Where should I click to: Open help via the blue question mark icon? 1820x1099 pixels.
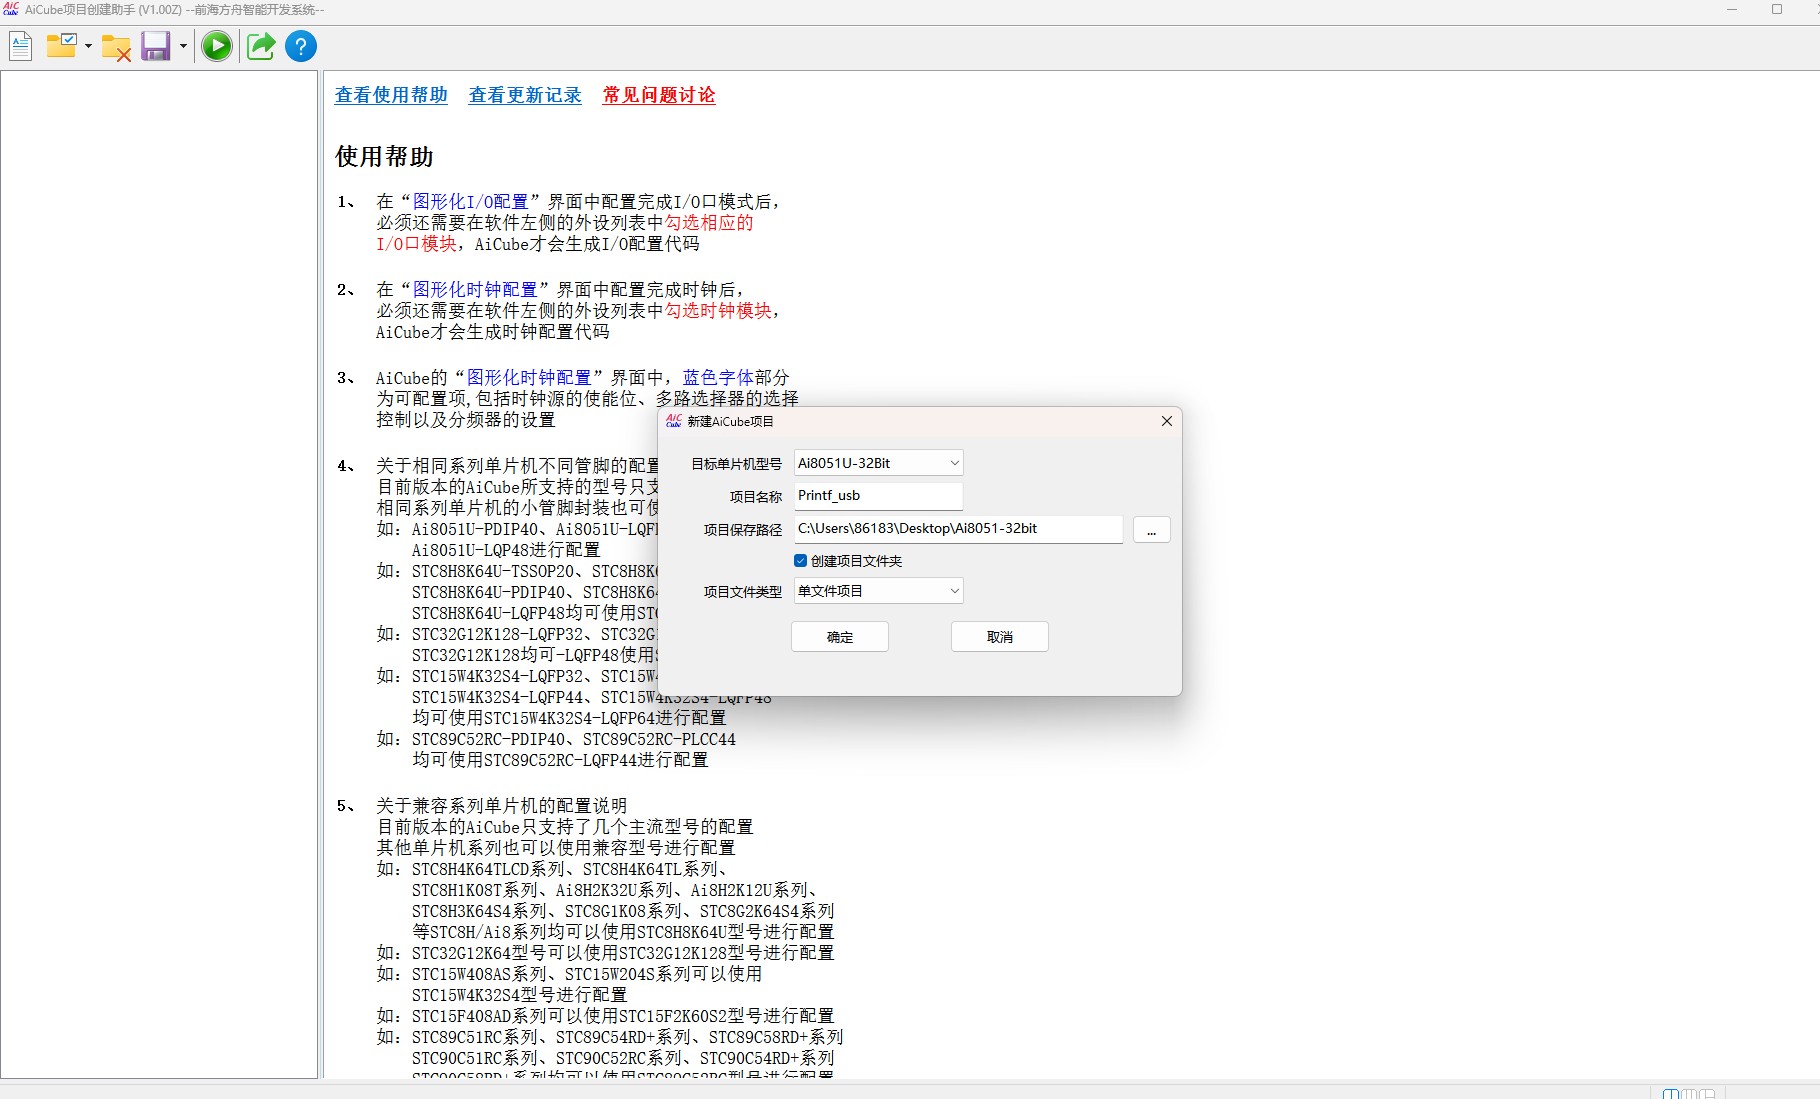click(x=300, y=46)
